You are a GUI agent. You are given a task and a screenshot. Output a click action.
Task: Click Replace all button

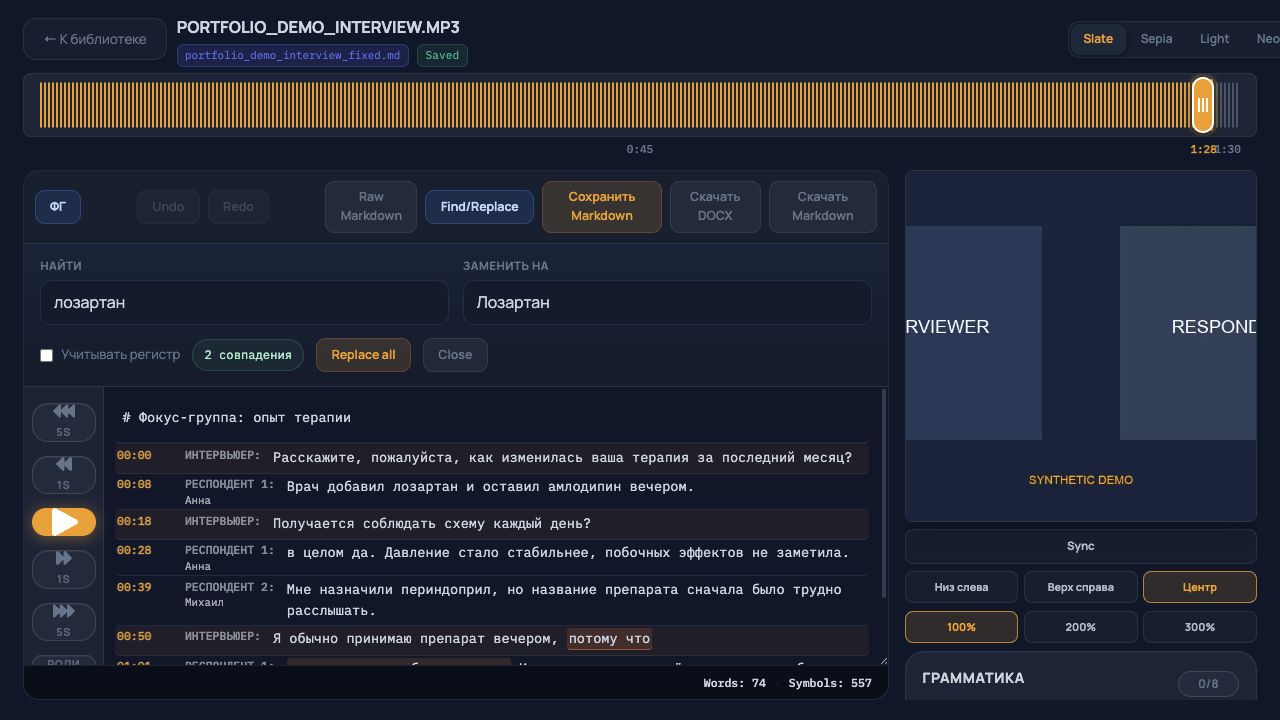point(363,355)
